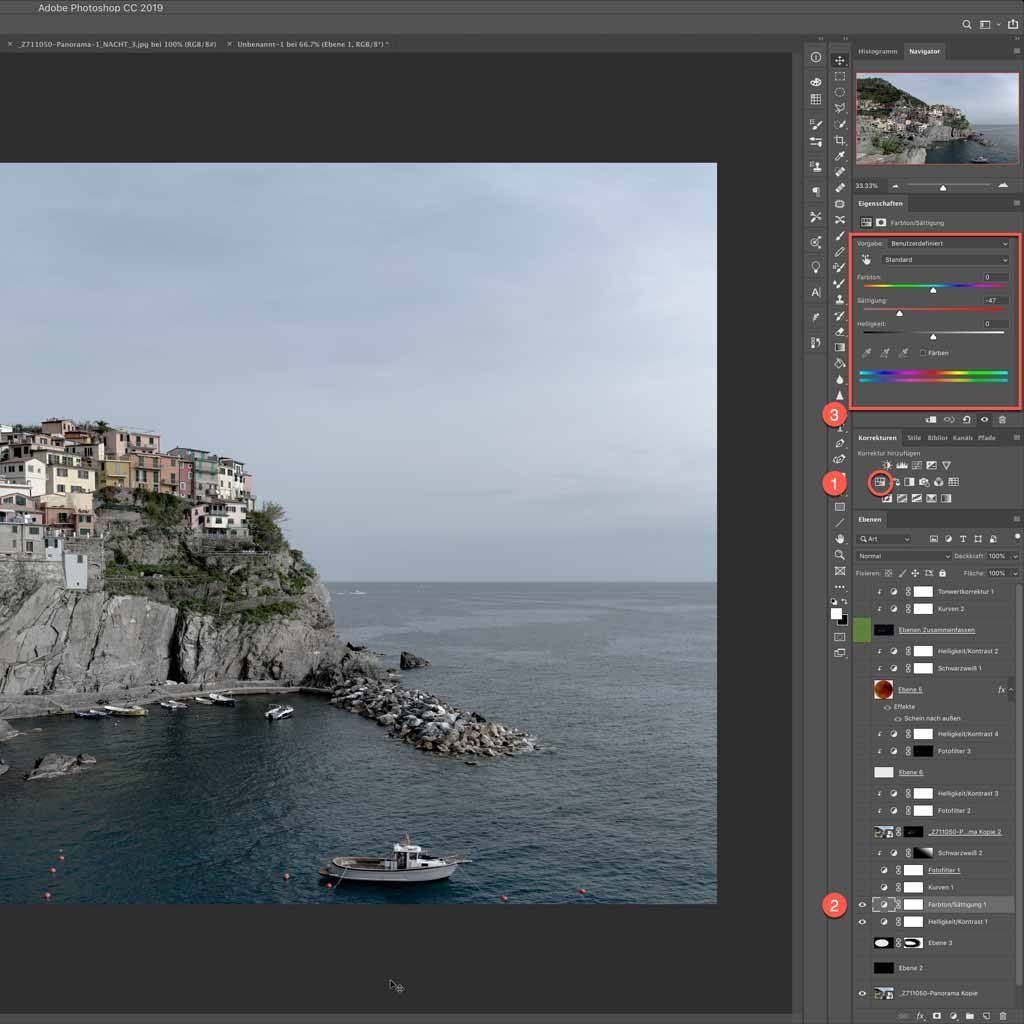
Task: Delete adjustment via Eigenschaften trash icon
Action: coord(1002,420)
